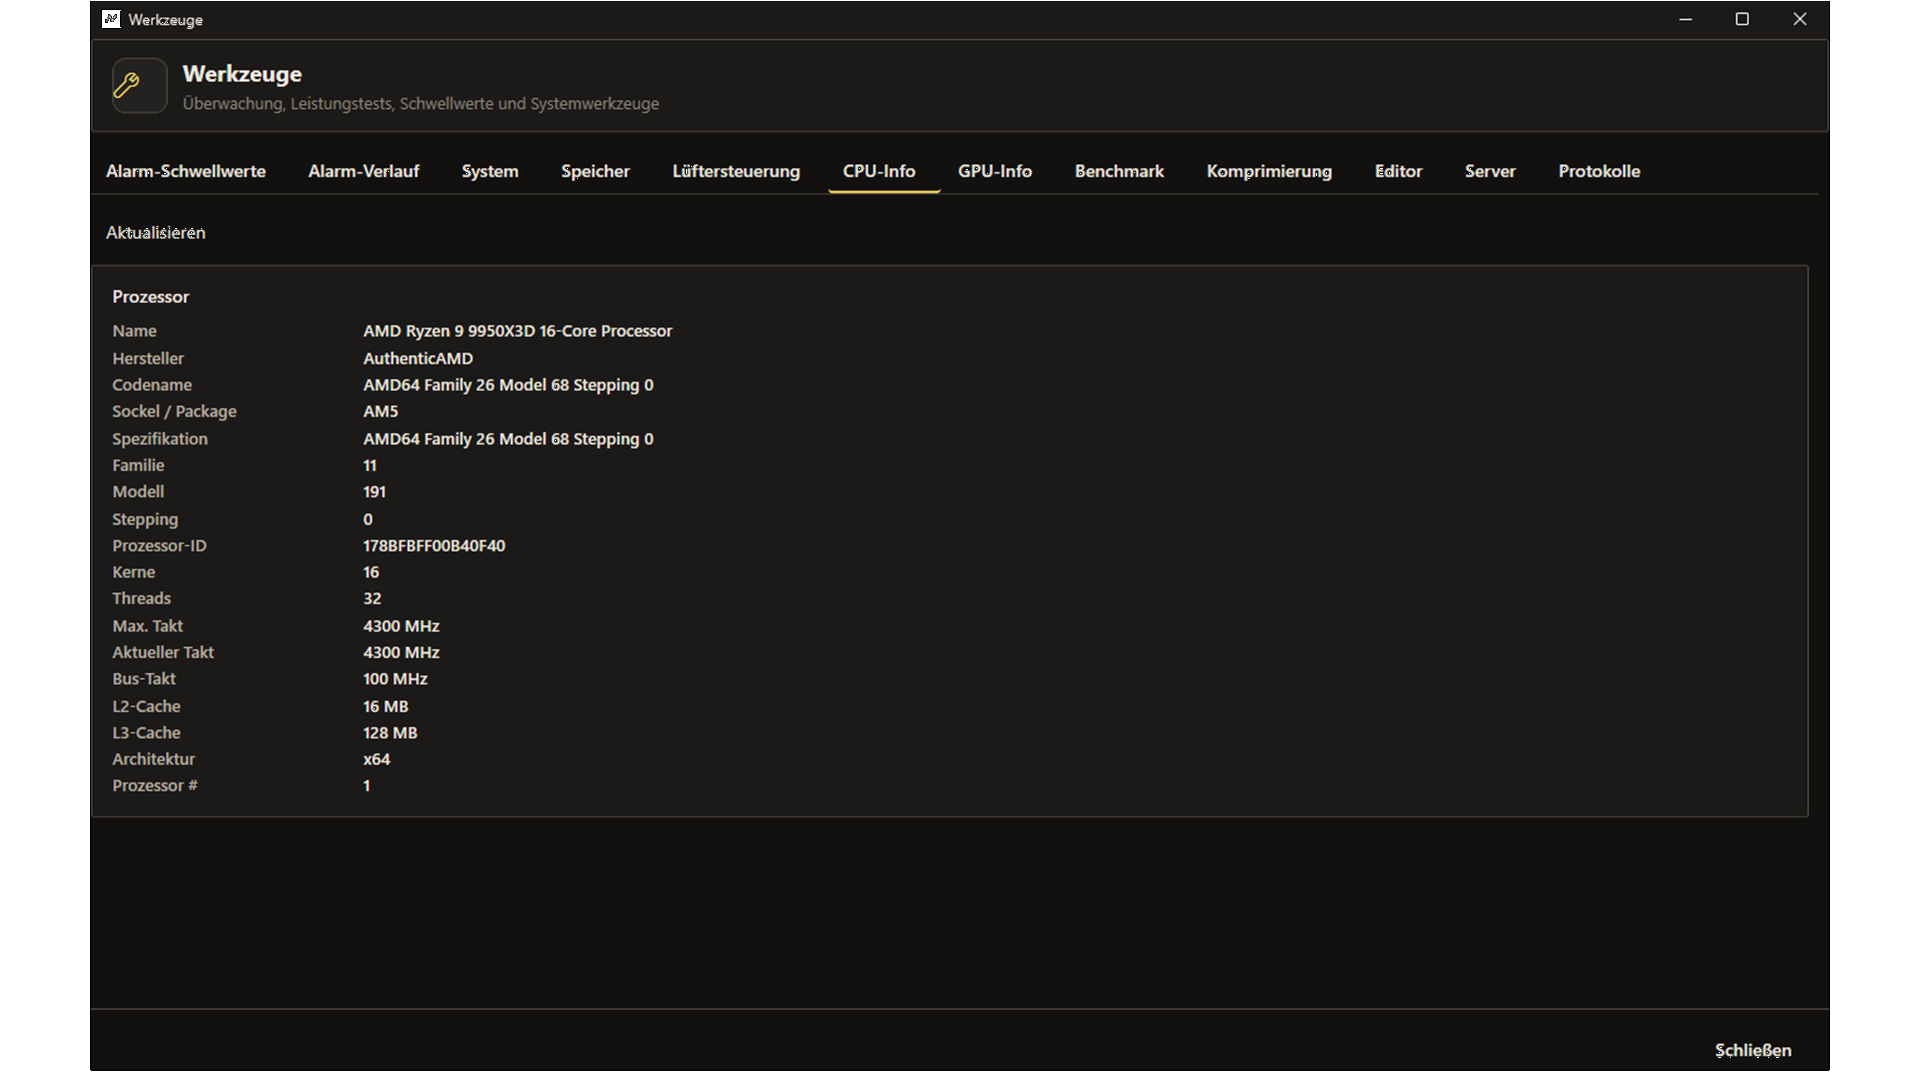
Task: Click the Prozessor-ID label
Action: click(x=159, y=546)
